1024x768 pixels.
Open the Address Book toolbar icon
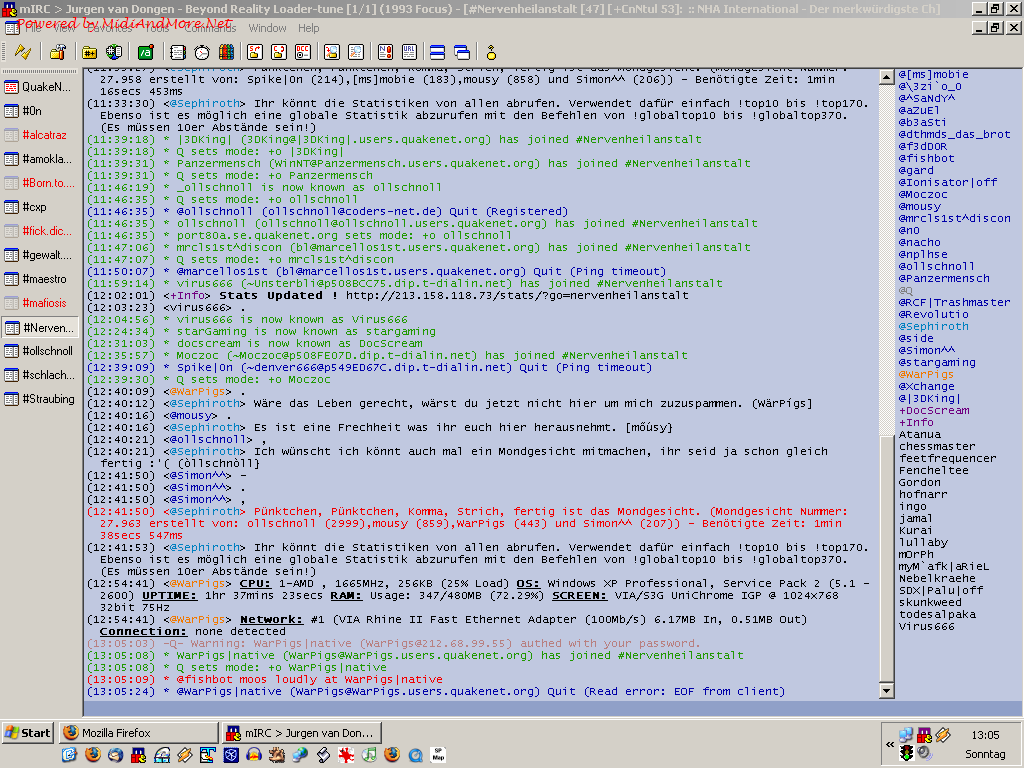click(x=177, y=52)
